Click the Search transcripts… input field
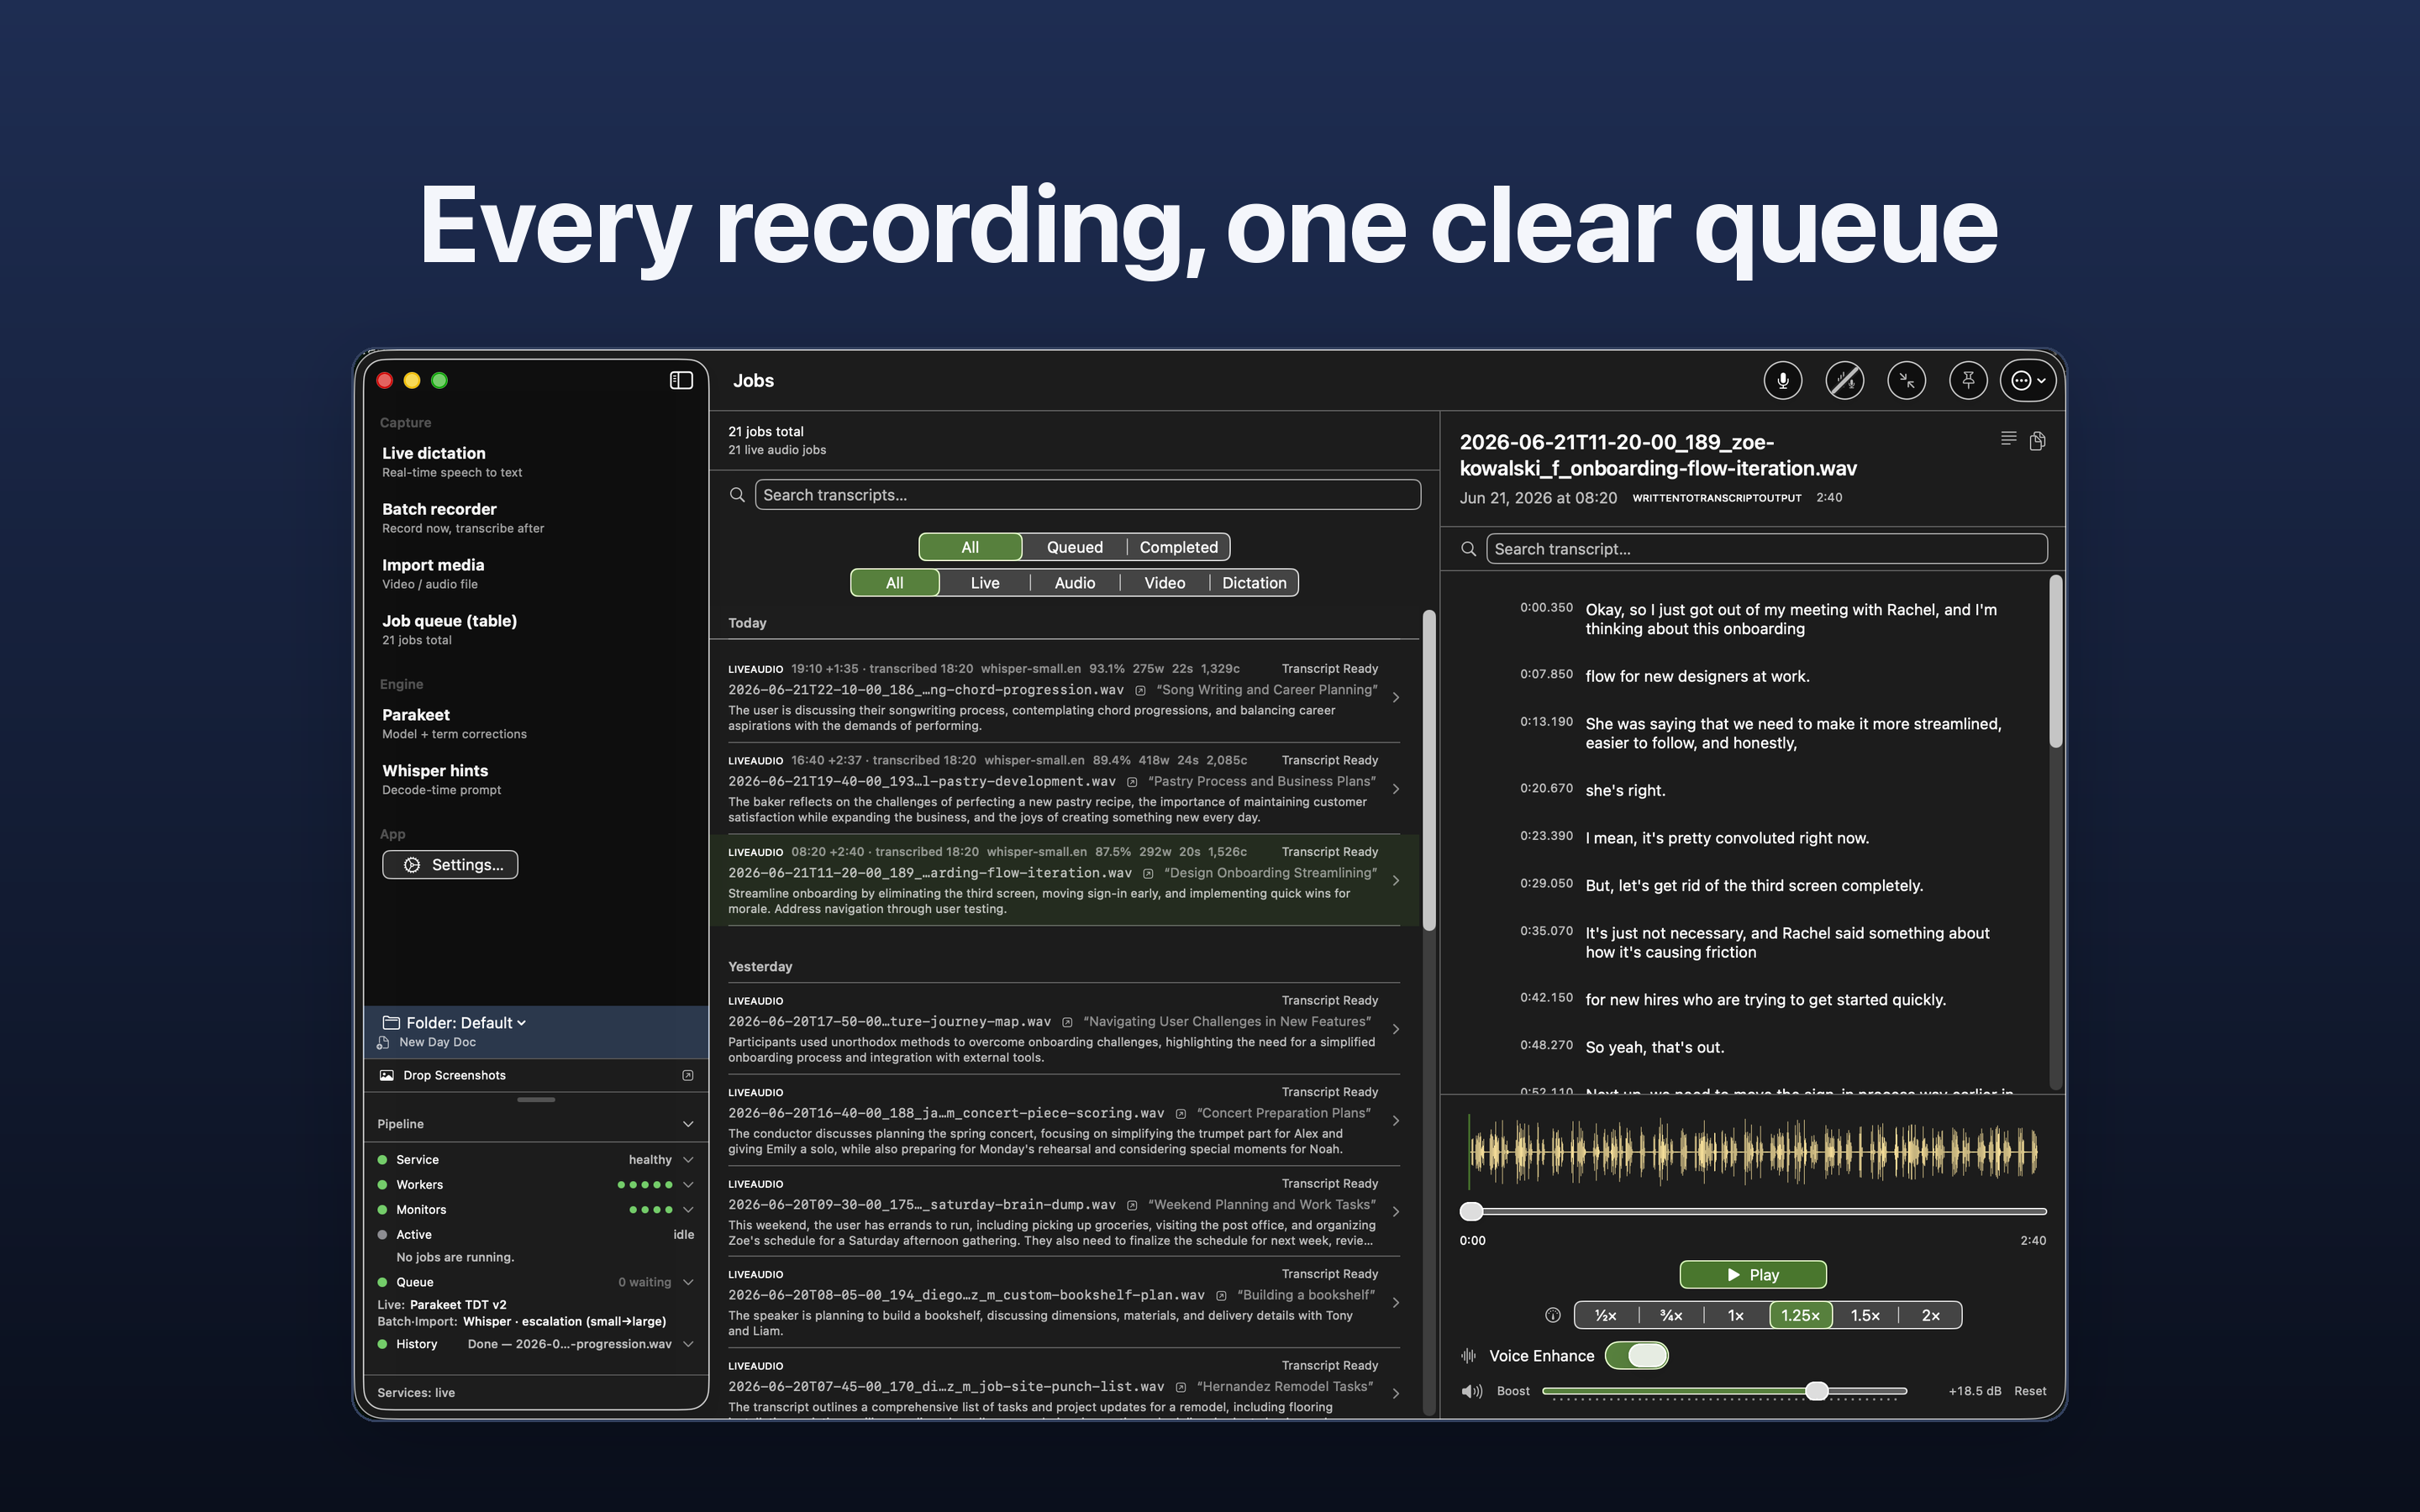The width and height of the screenshot is (2420, 1512). [x=1087, y=495]
